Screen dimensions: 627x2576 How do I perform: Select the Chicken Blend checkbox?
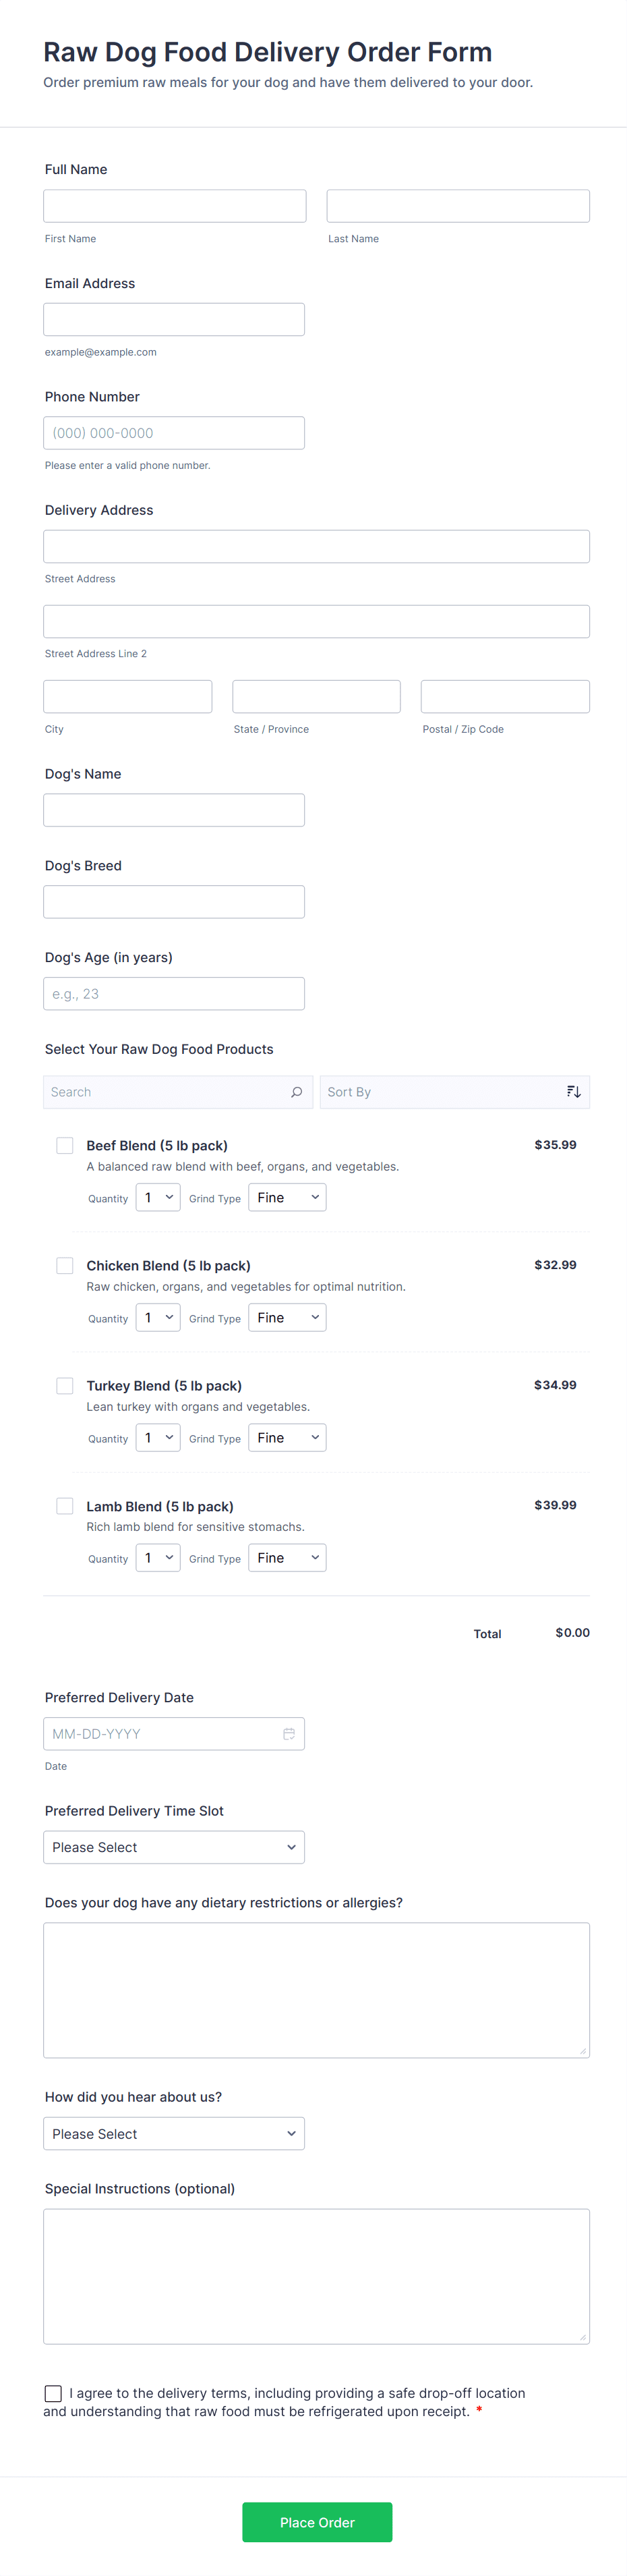(x=65, y=1266)
